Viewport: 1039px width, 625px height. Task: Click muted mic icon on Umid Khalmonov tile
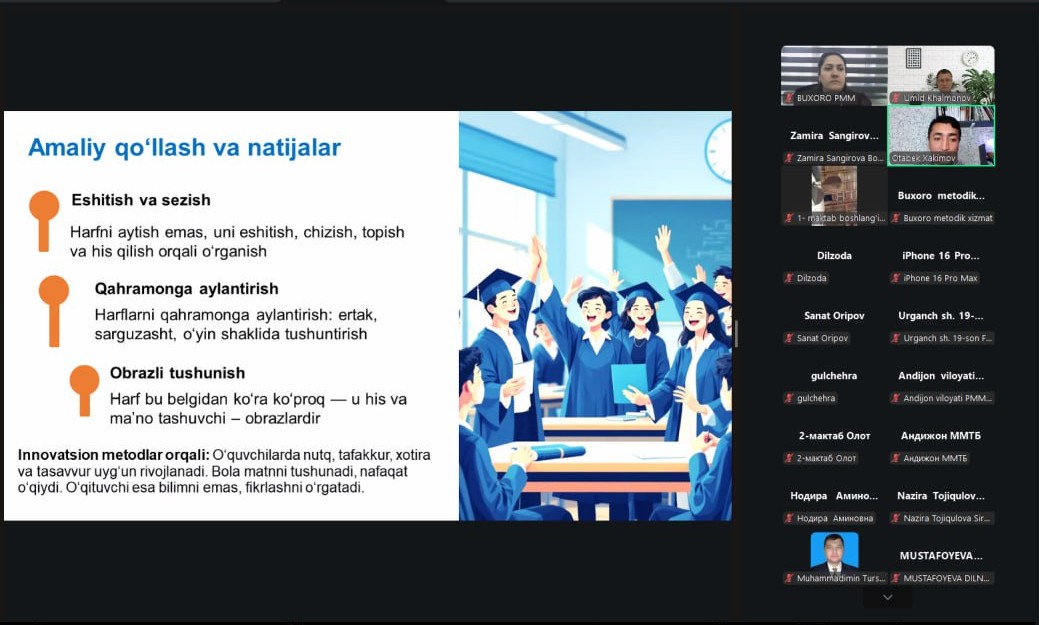coord(896,98)
